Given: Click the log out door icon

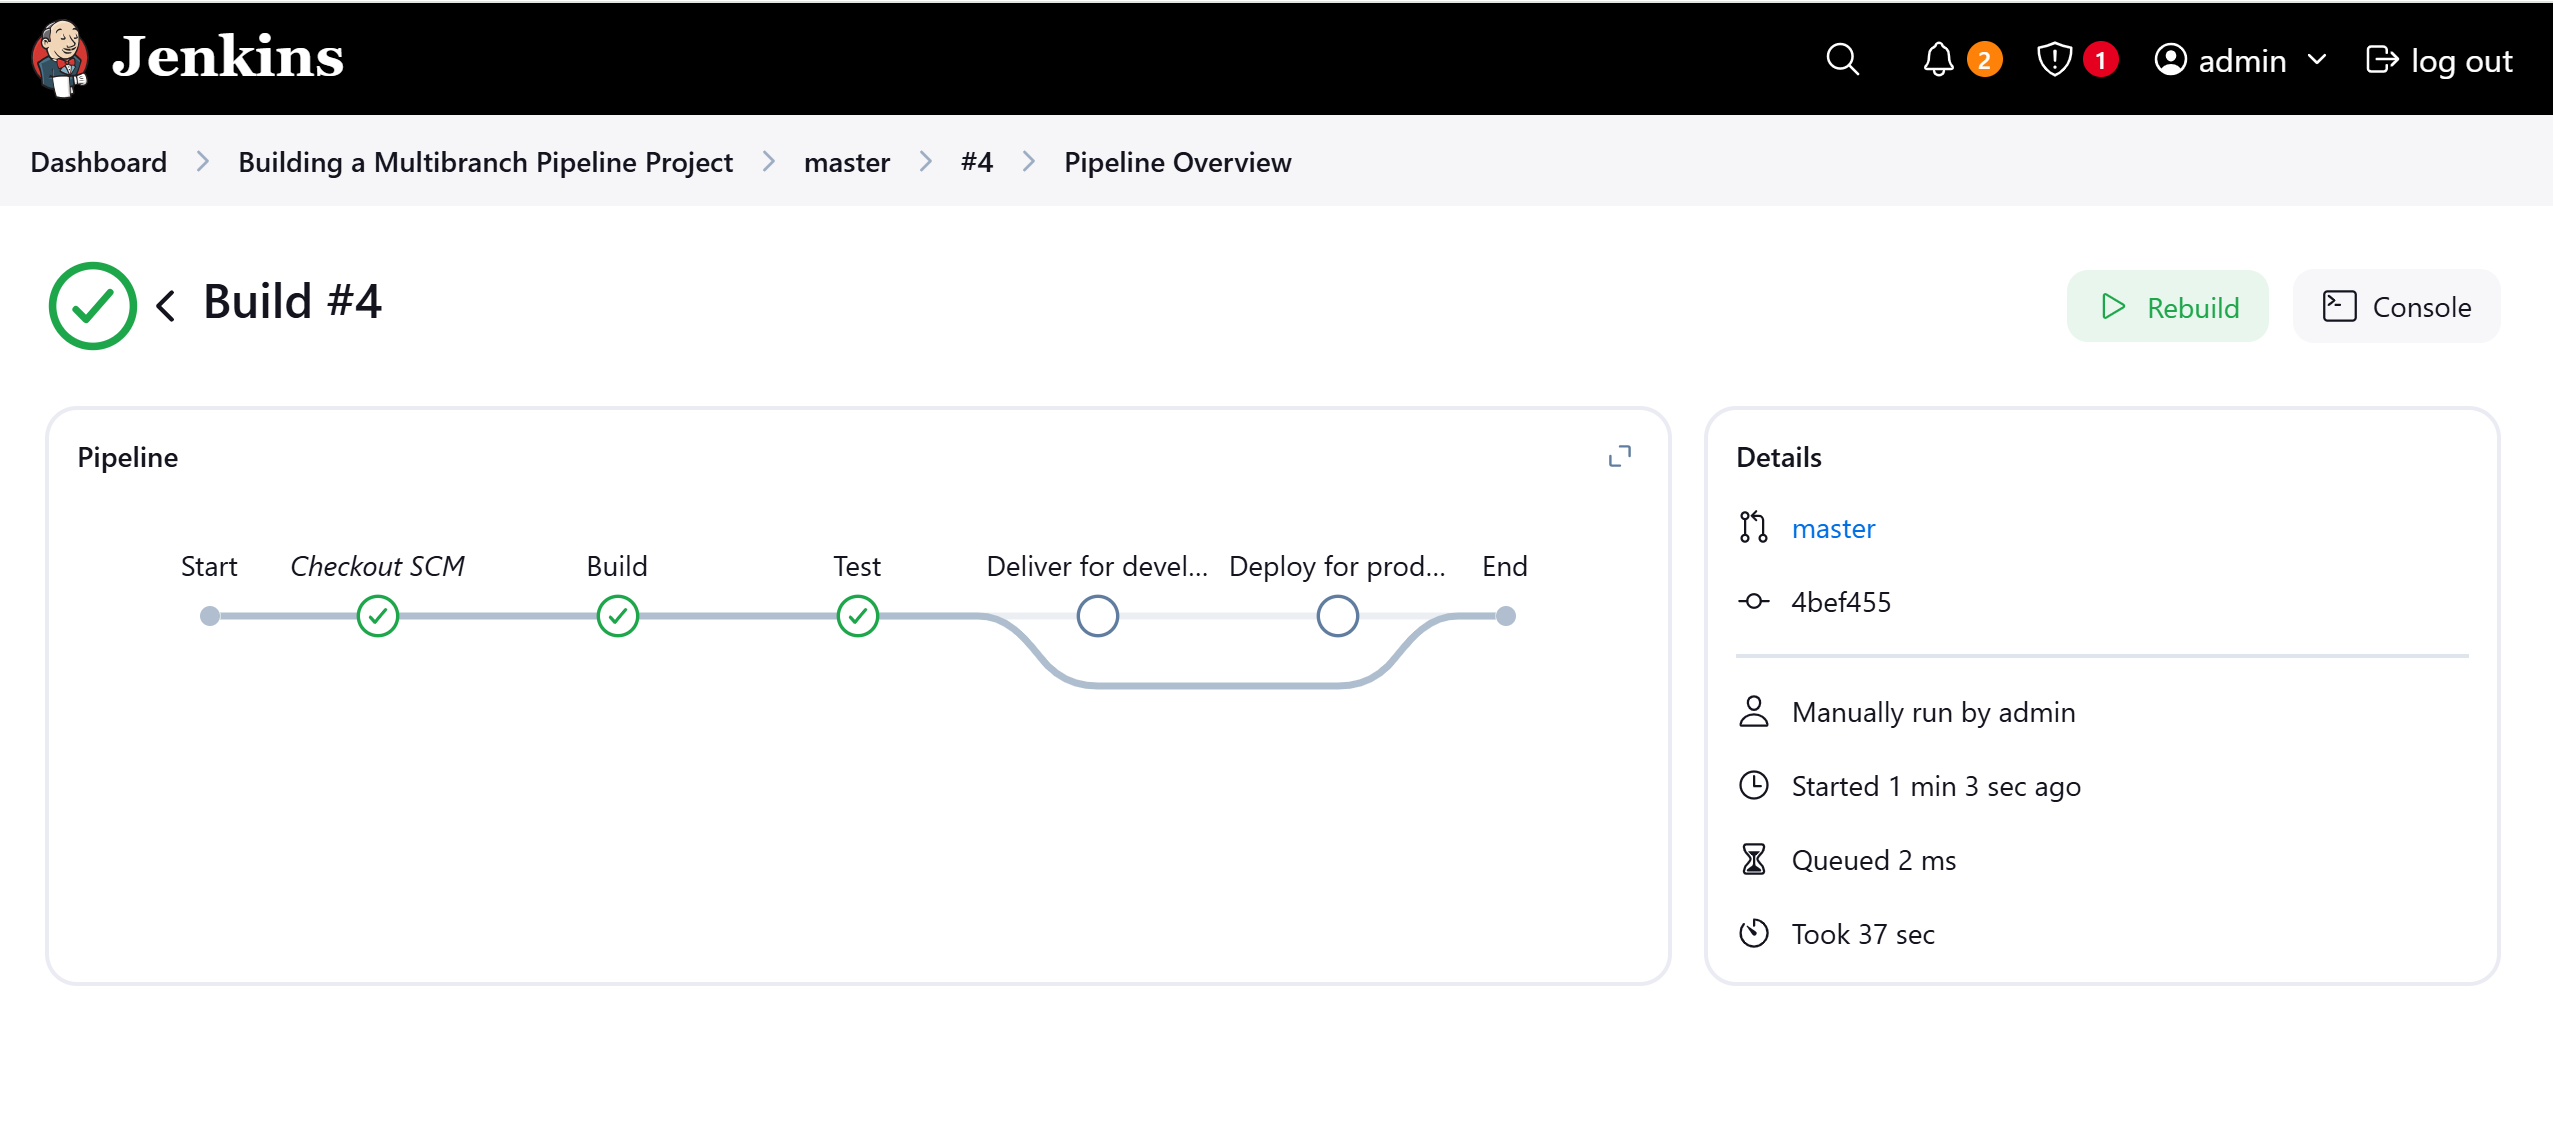Looking at the screenshot, I should point(2382,60).
